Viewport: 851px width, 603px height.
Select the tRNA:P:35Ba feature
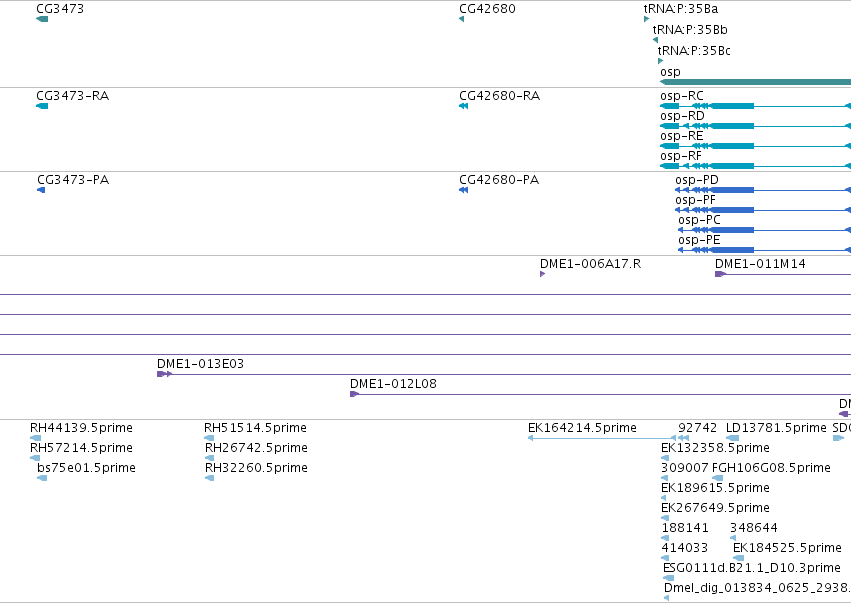[646, 19]
